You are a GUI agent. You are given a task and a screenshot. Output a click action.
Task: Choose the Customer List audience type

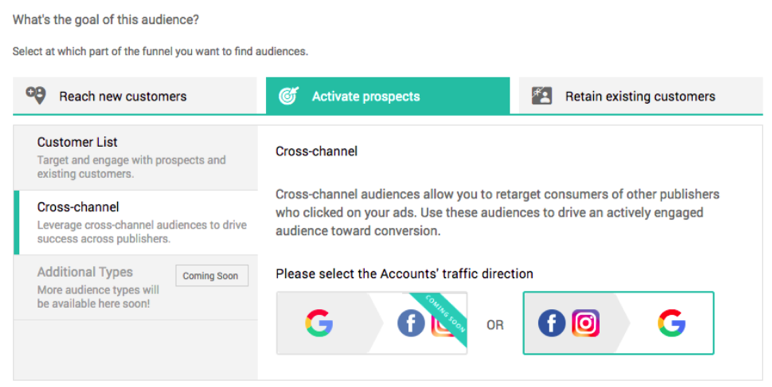(x=136, y=158)
